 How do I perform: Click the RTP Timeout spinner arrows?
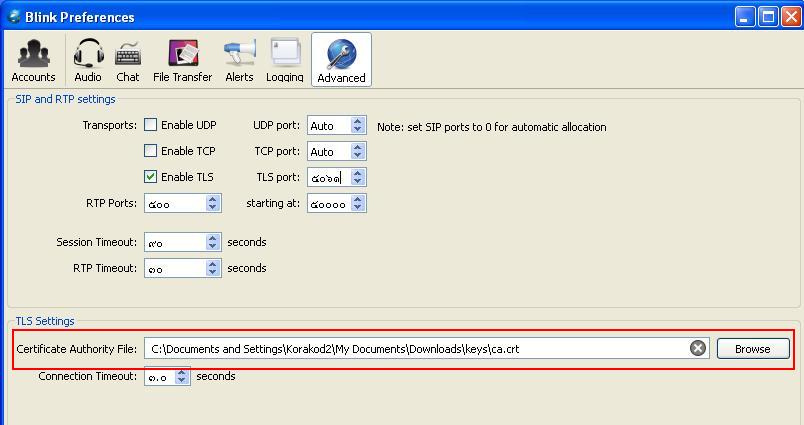(213, 268)
